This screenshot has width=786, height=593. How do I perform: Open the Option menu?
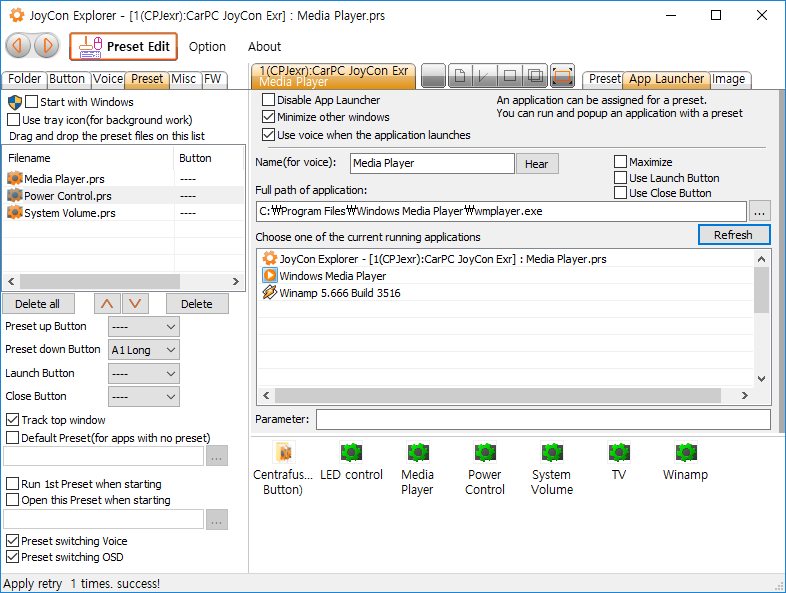coord(207,47)
